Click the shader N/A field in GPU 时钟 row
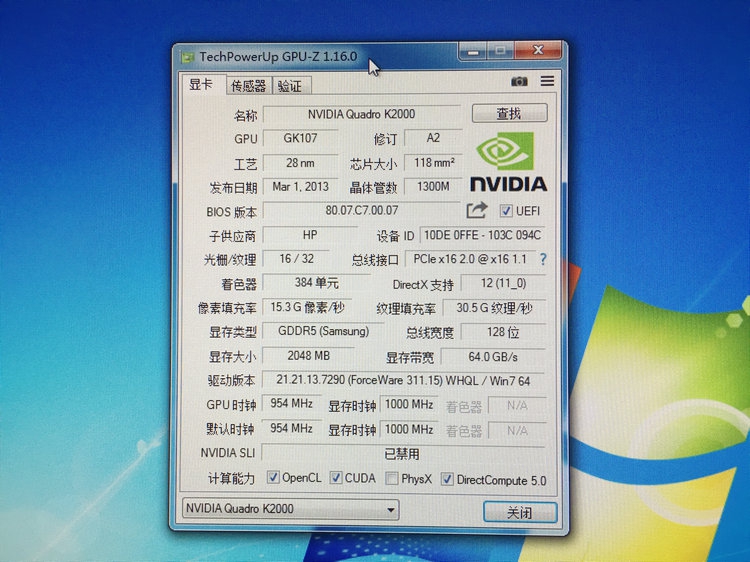The width and height of the screenshot is (750, 562). (x=517, y=406)
